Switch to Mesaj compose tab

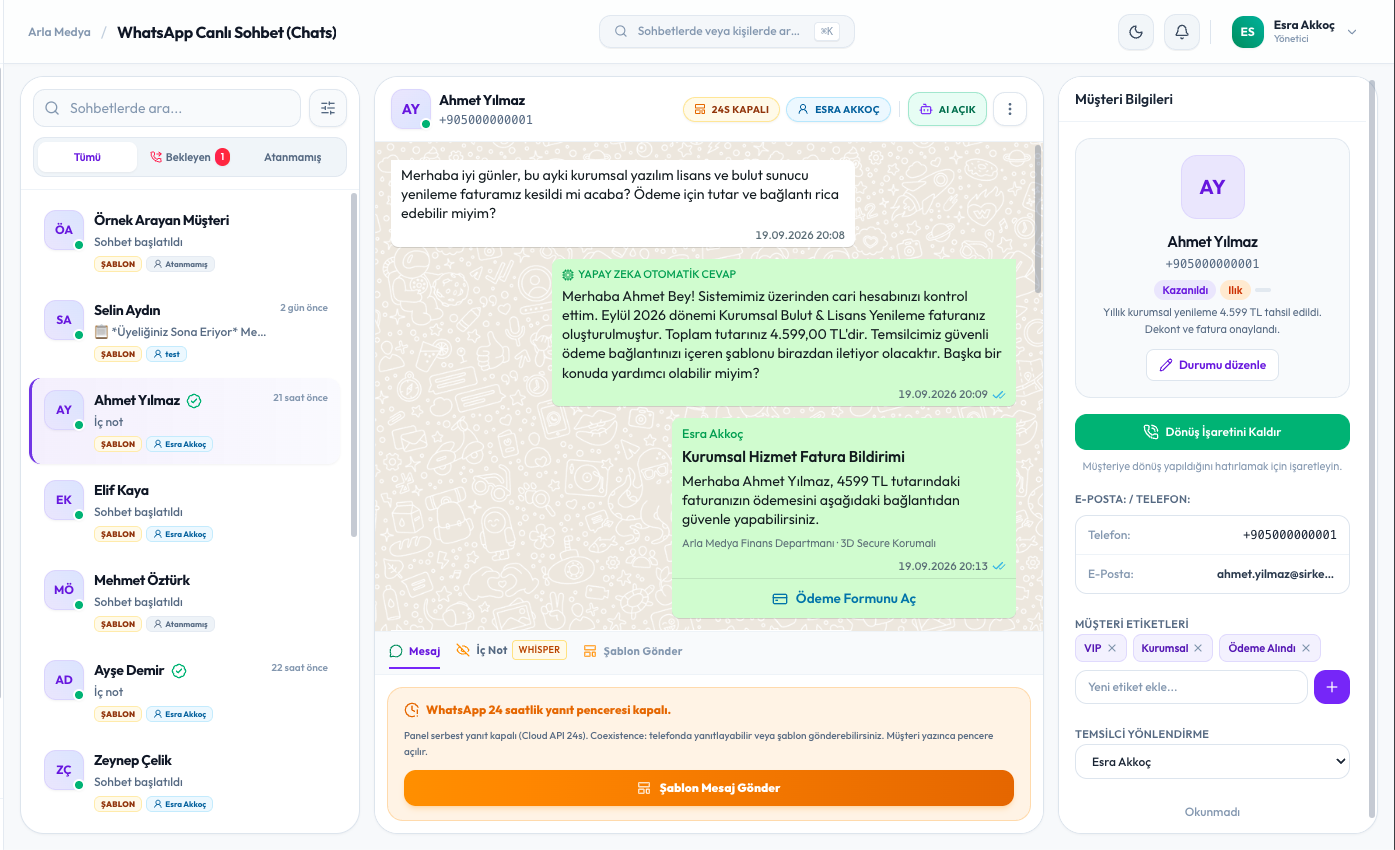tap(415, 651)
